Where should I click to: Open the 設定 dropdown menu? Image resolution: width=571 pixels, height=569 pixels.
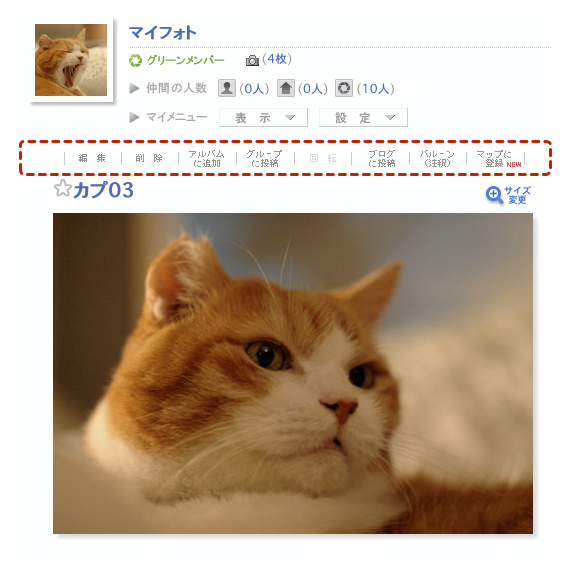tap(363, 118)
